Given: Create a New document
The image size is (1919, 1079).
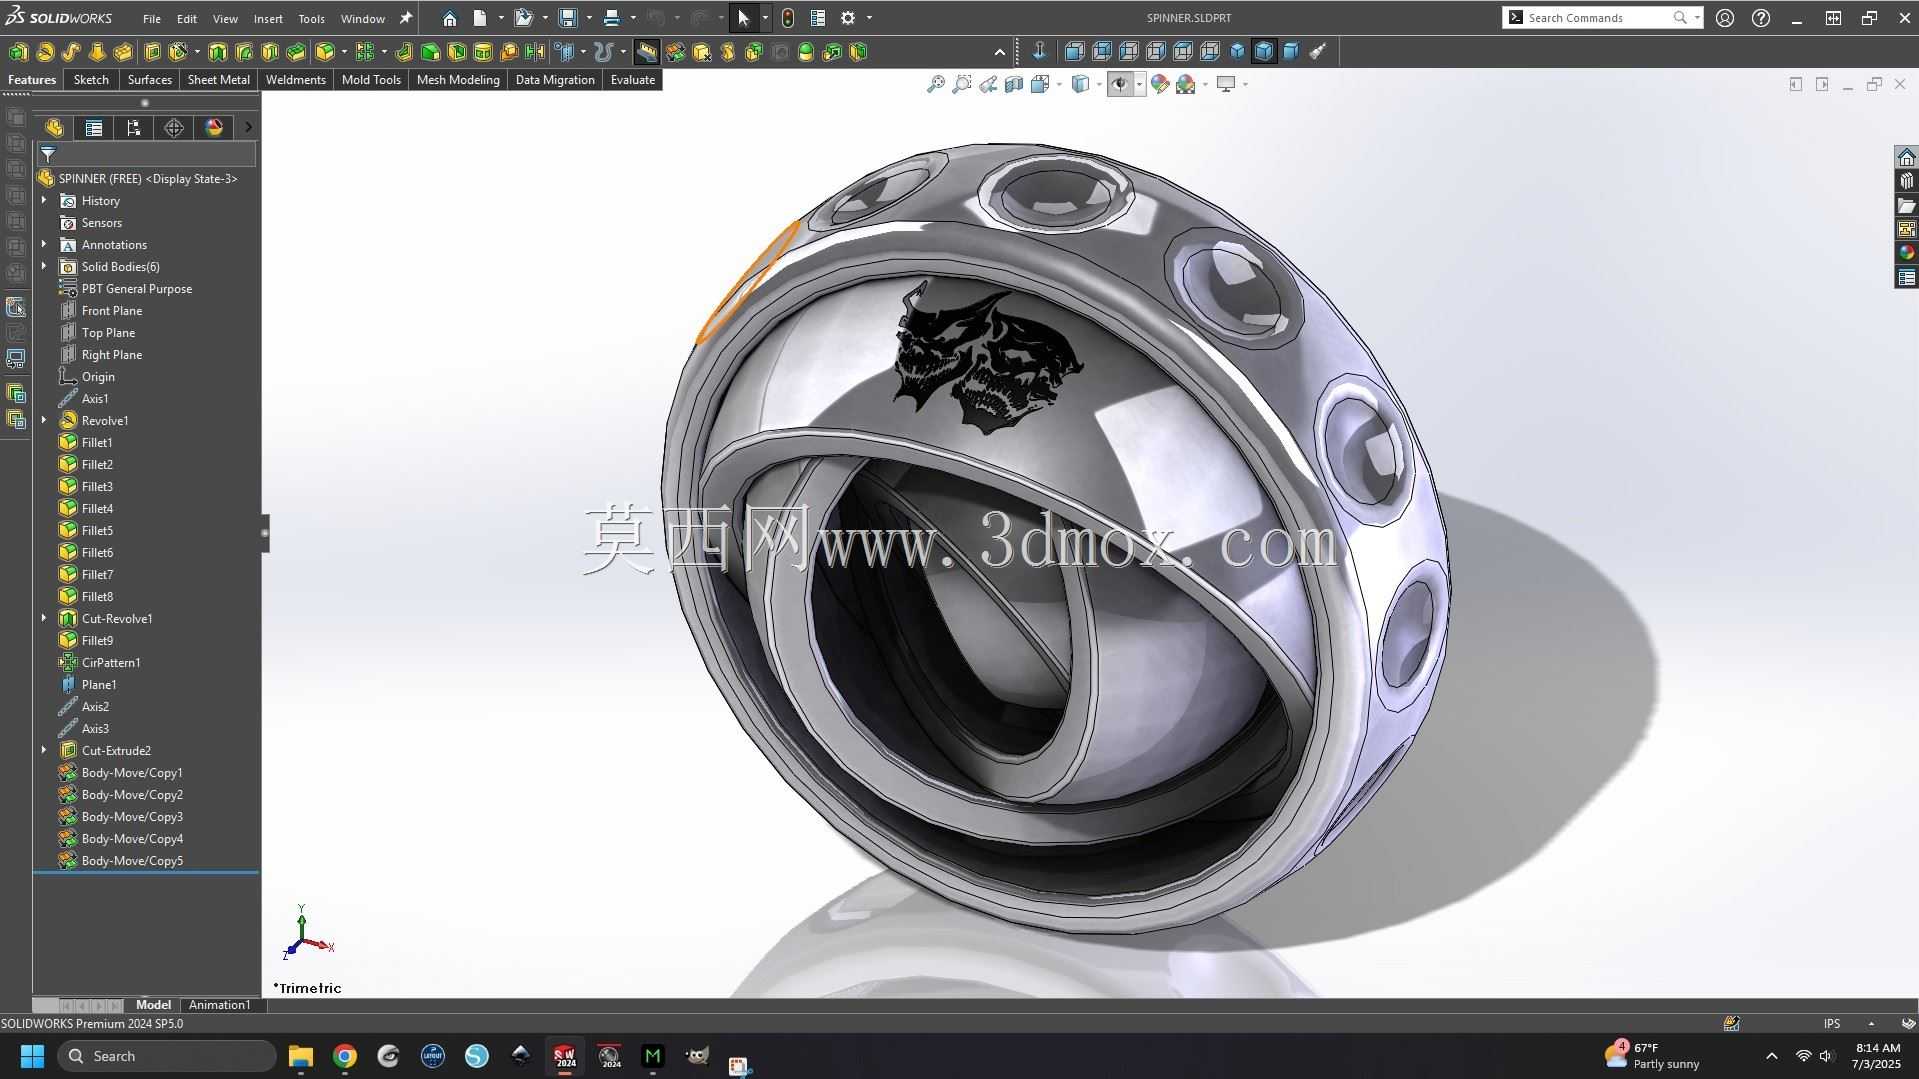Looking at the screenshot, I should (x=480, y=18).
